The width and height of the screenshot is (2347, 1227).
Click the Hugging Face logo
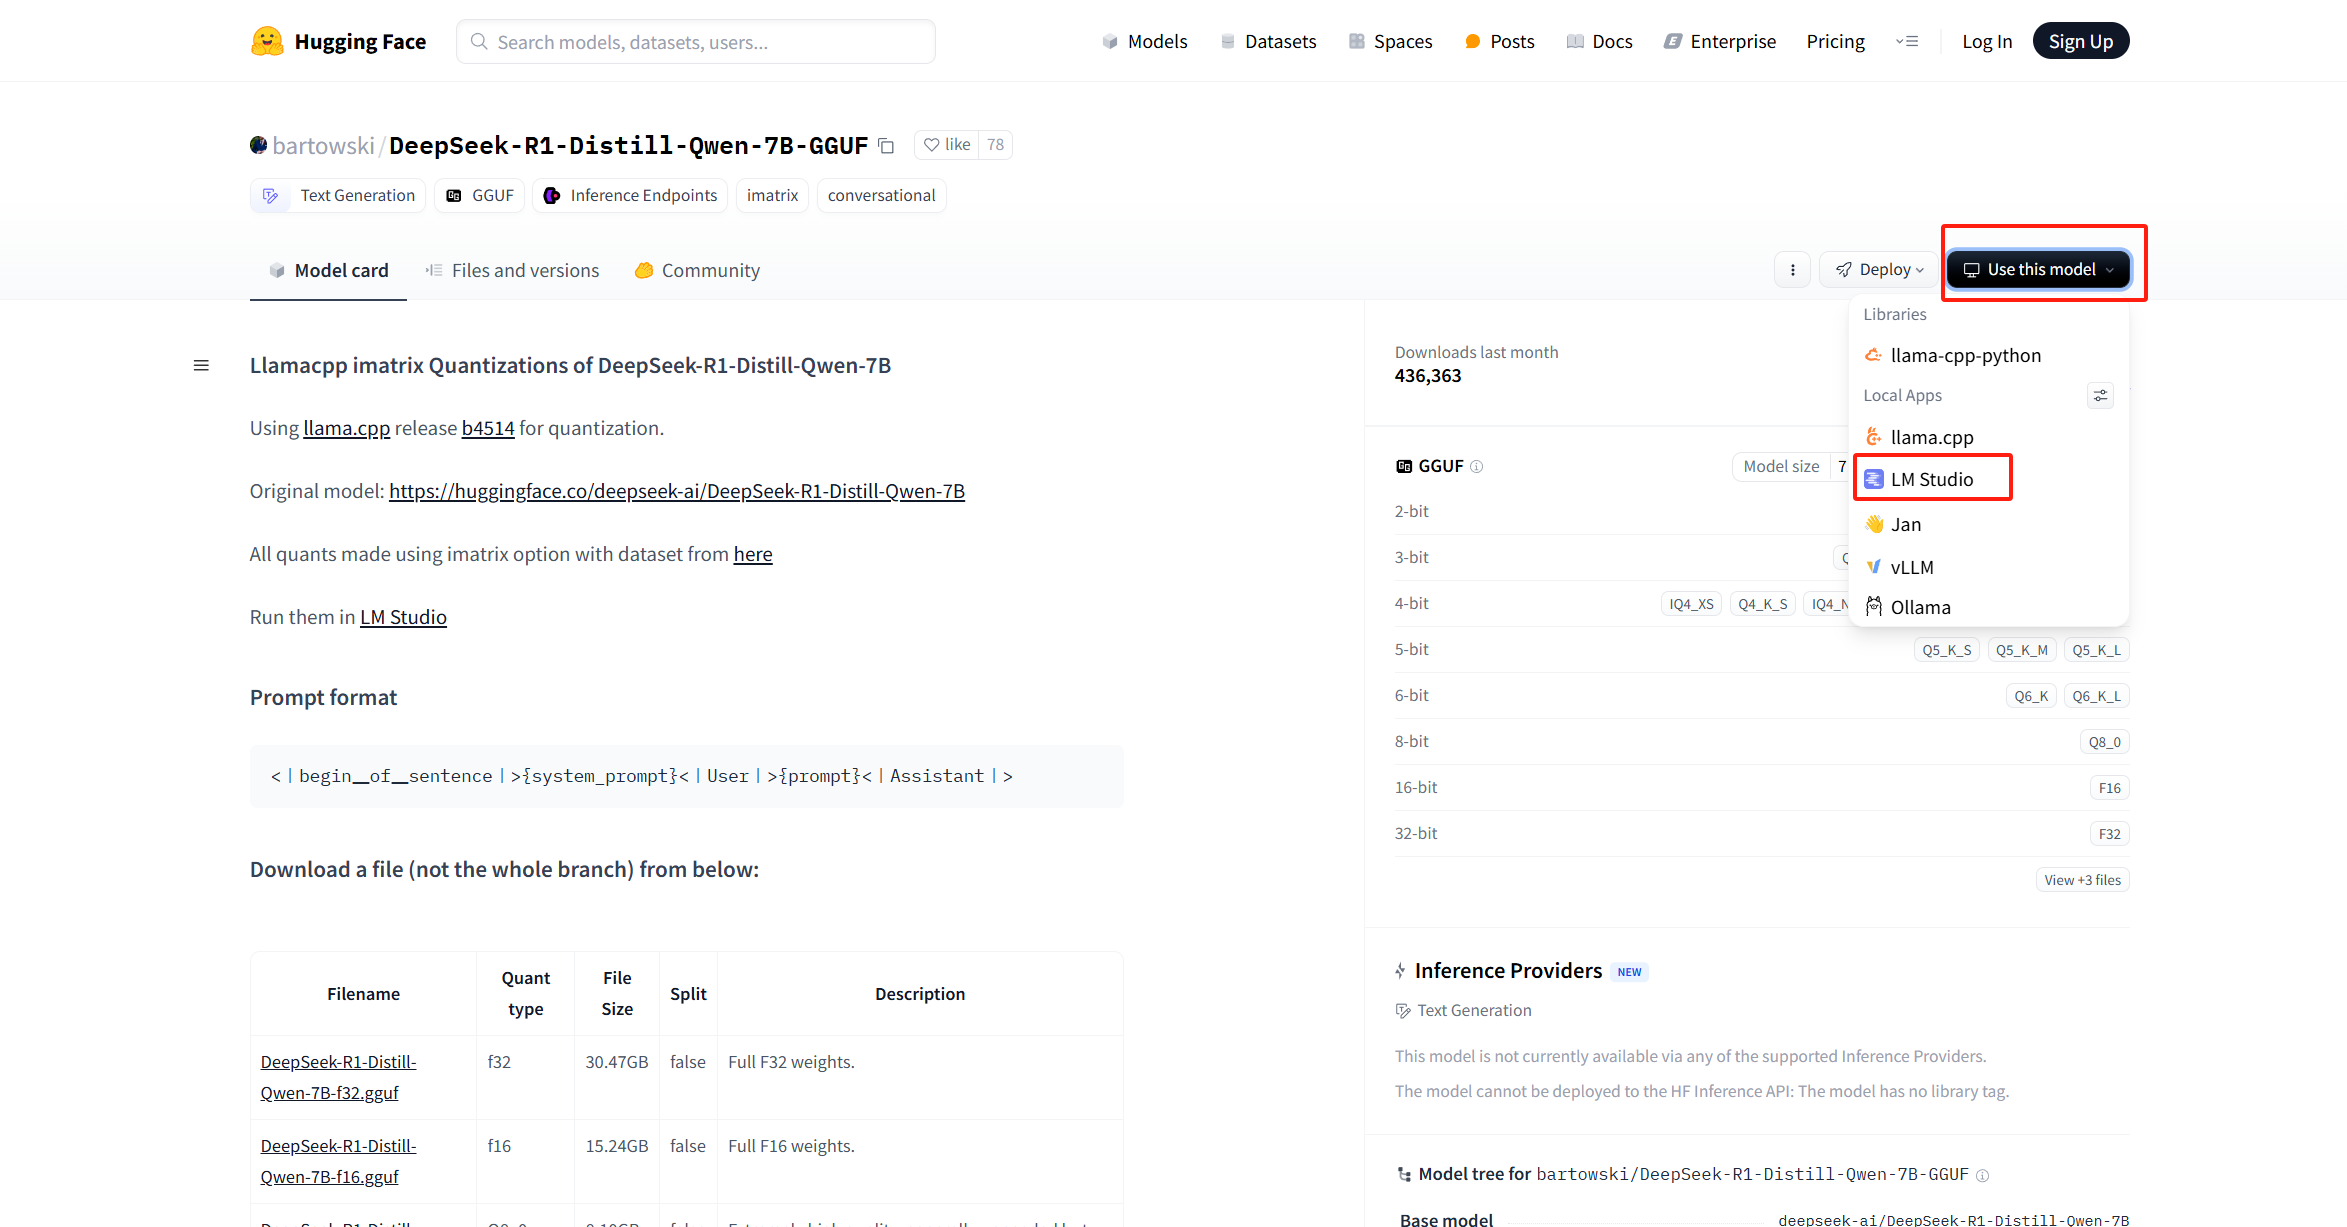pos(338,41)
